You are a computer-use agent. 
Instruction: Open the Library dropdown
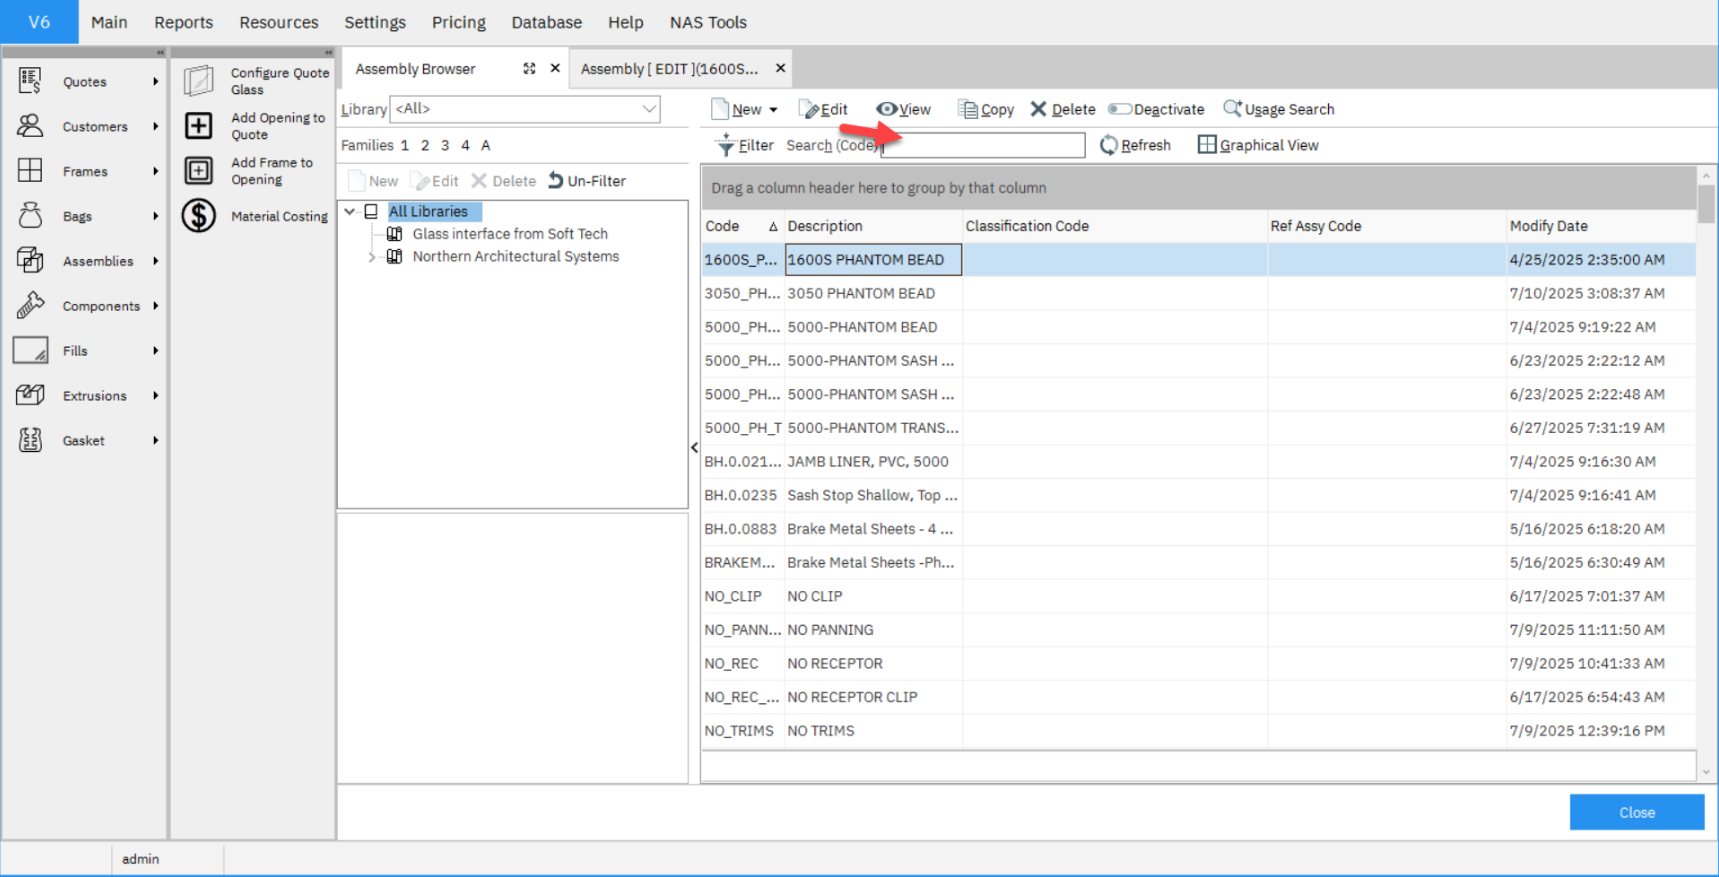coord(649,109)
